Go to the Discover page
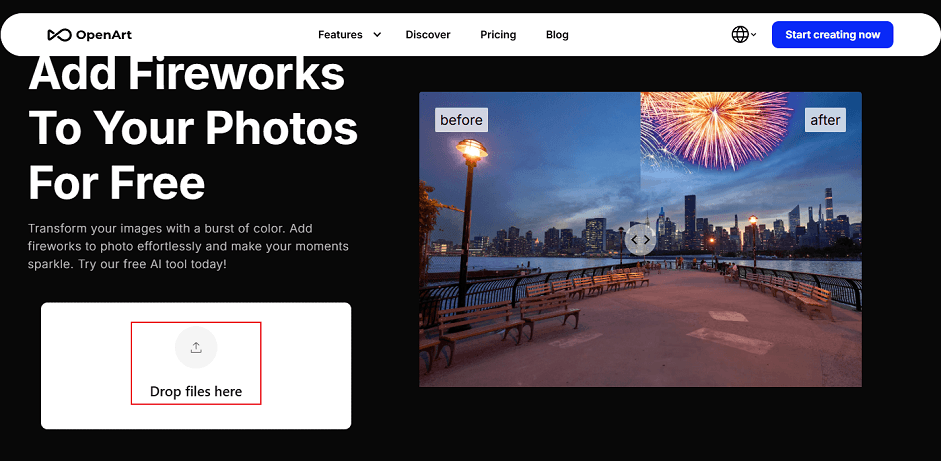This screenshot has height=461, width=941. pos(428,35)
